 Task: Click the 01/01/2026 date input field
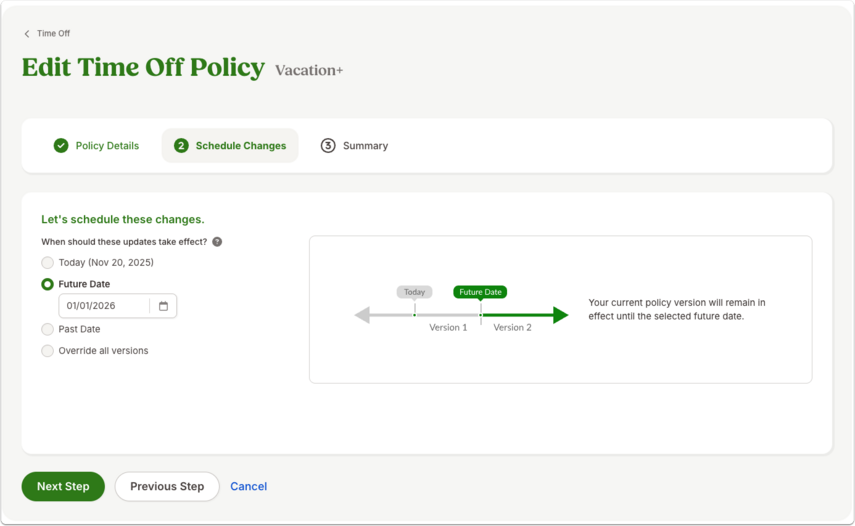[x=118, y=306]
